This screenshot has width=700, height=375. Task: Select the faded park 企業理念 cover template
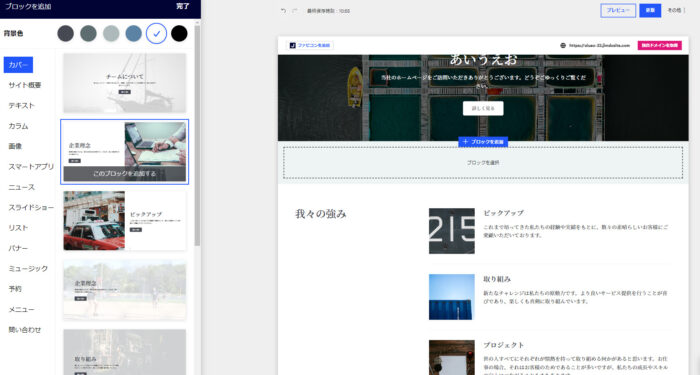125,290
